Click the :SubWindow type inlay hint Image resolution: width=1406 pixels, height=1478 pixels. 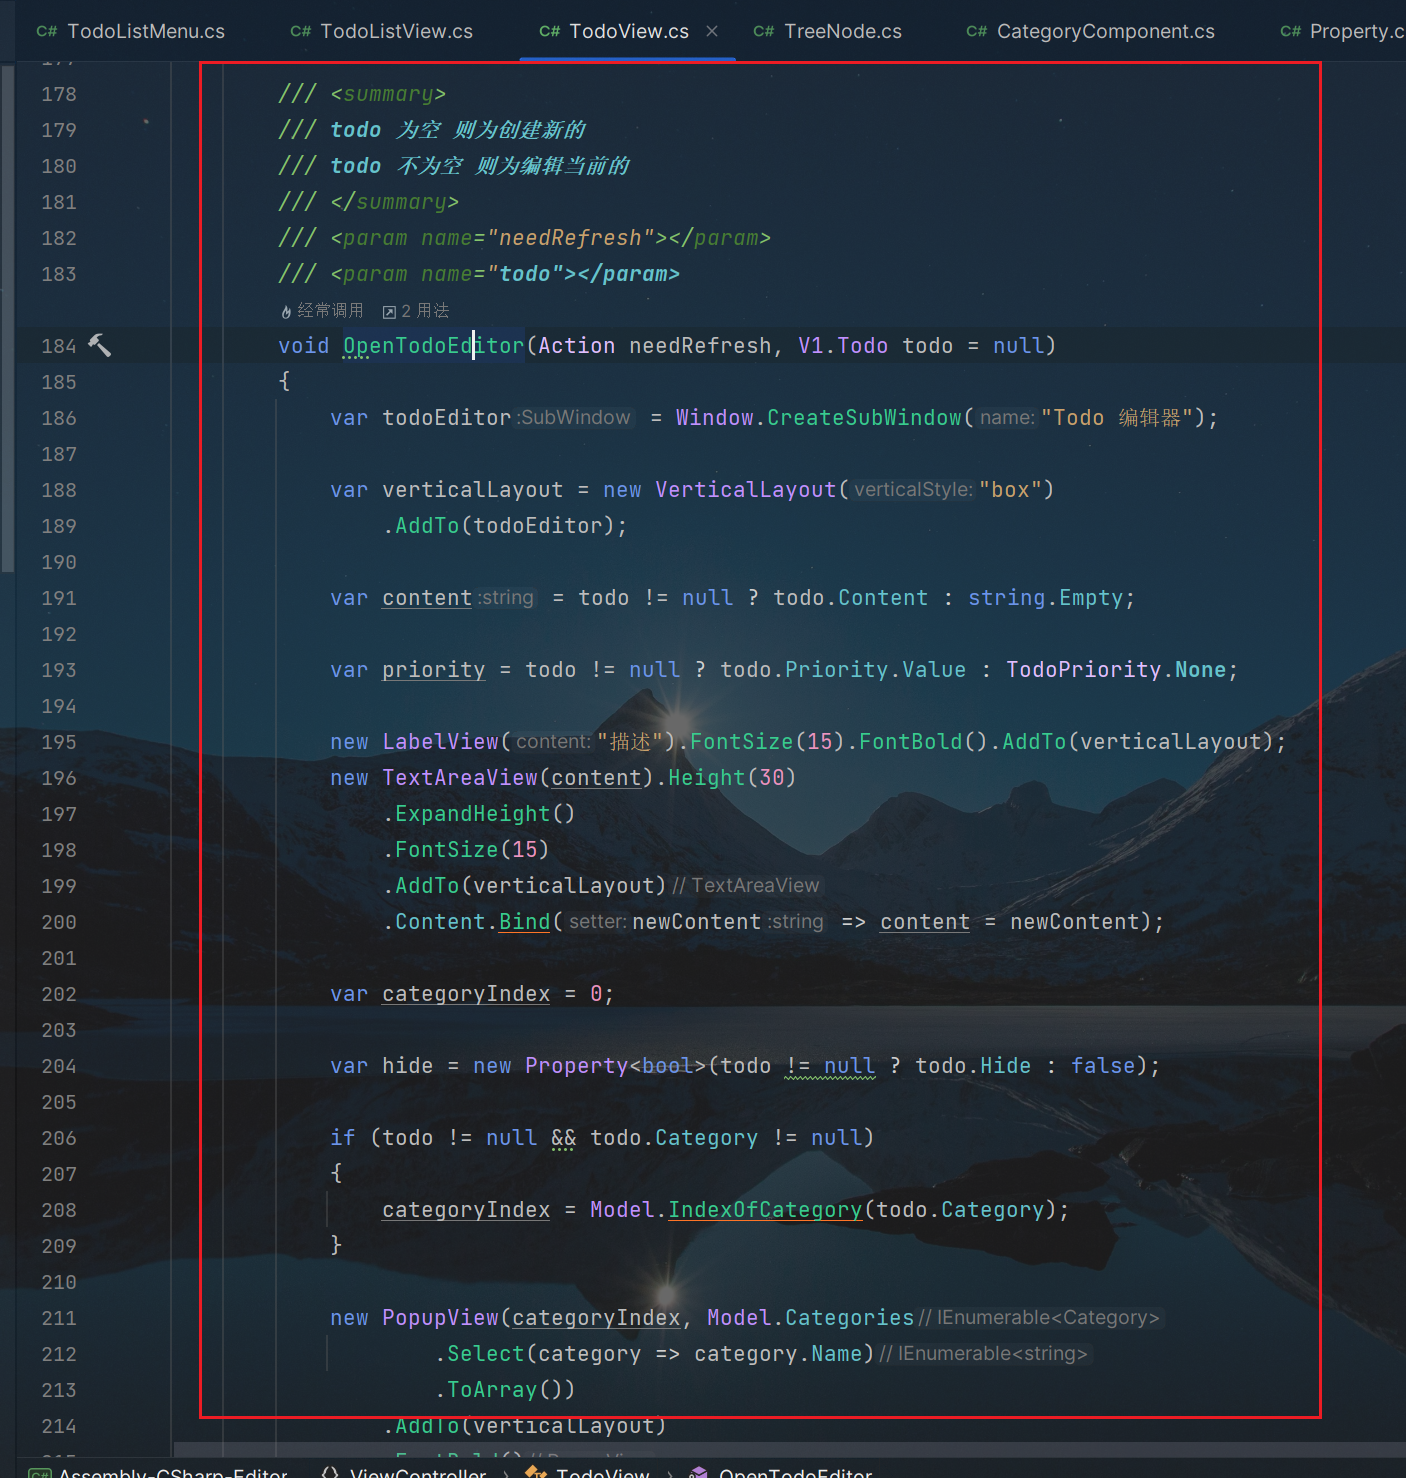point(574,418)
